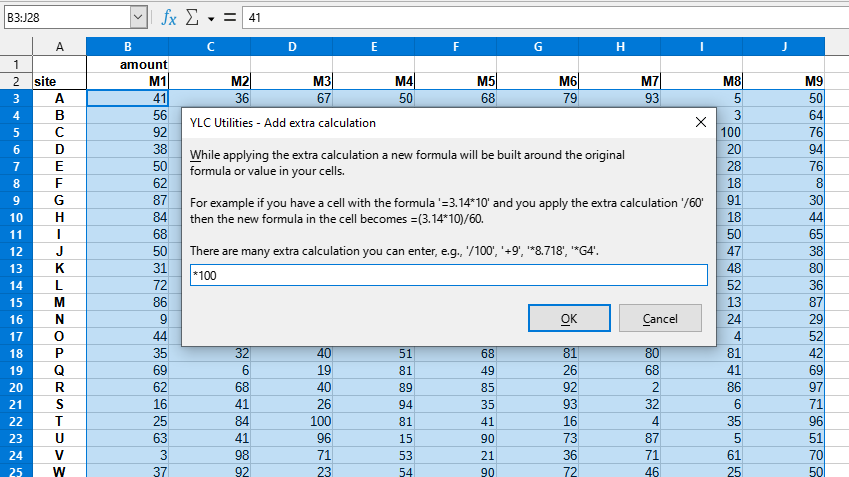Screen dimensions: 849x477
Task: Click the 'M5' header cell
Action: click(x=456, y=81)
